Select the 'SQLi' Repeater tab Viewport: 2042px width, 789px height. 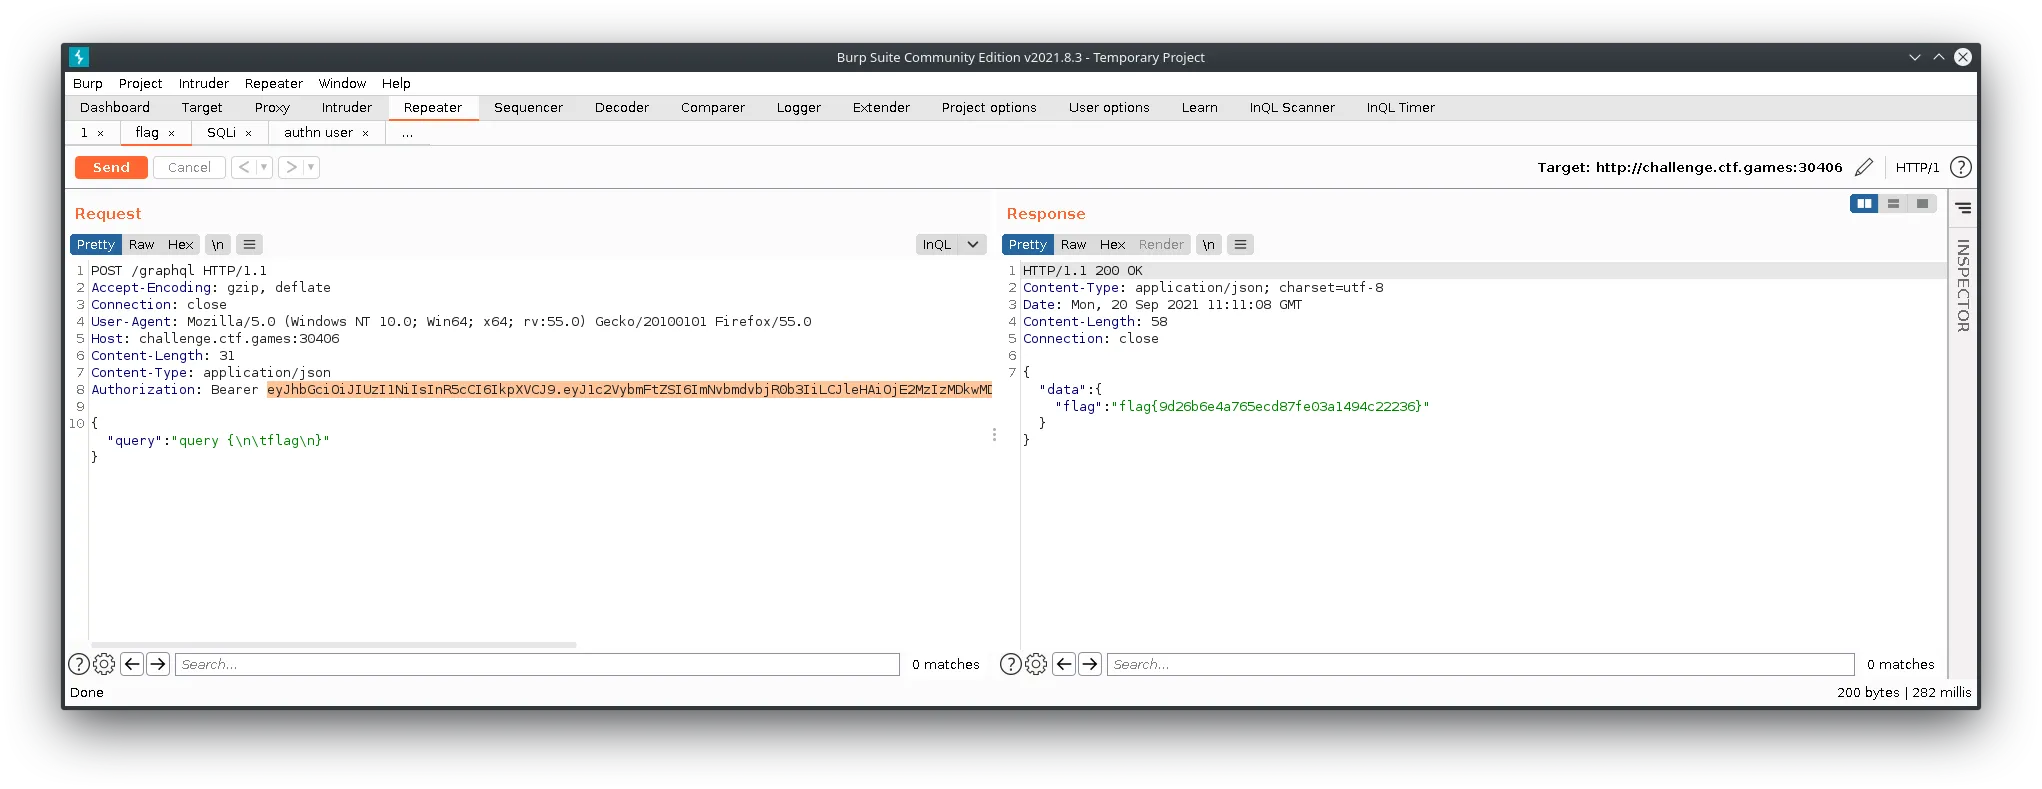[x=221, y=132]
